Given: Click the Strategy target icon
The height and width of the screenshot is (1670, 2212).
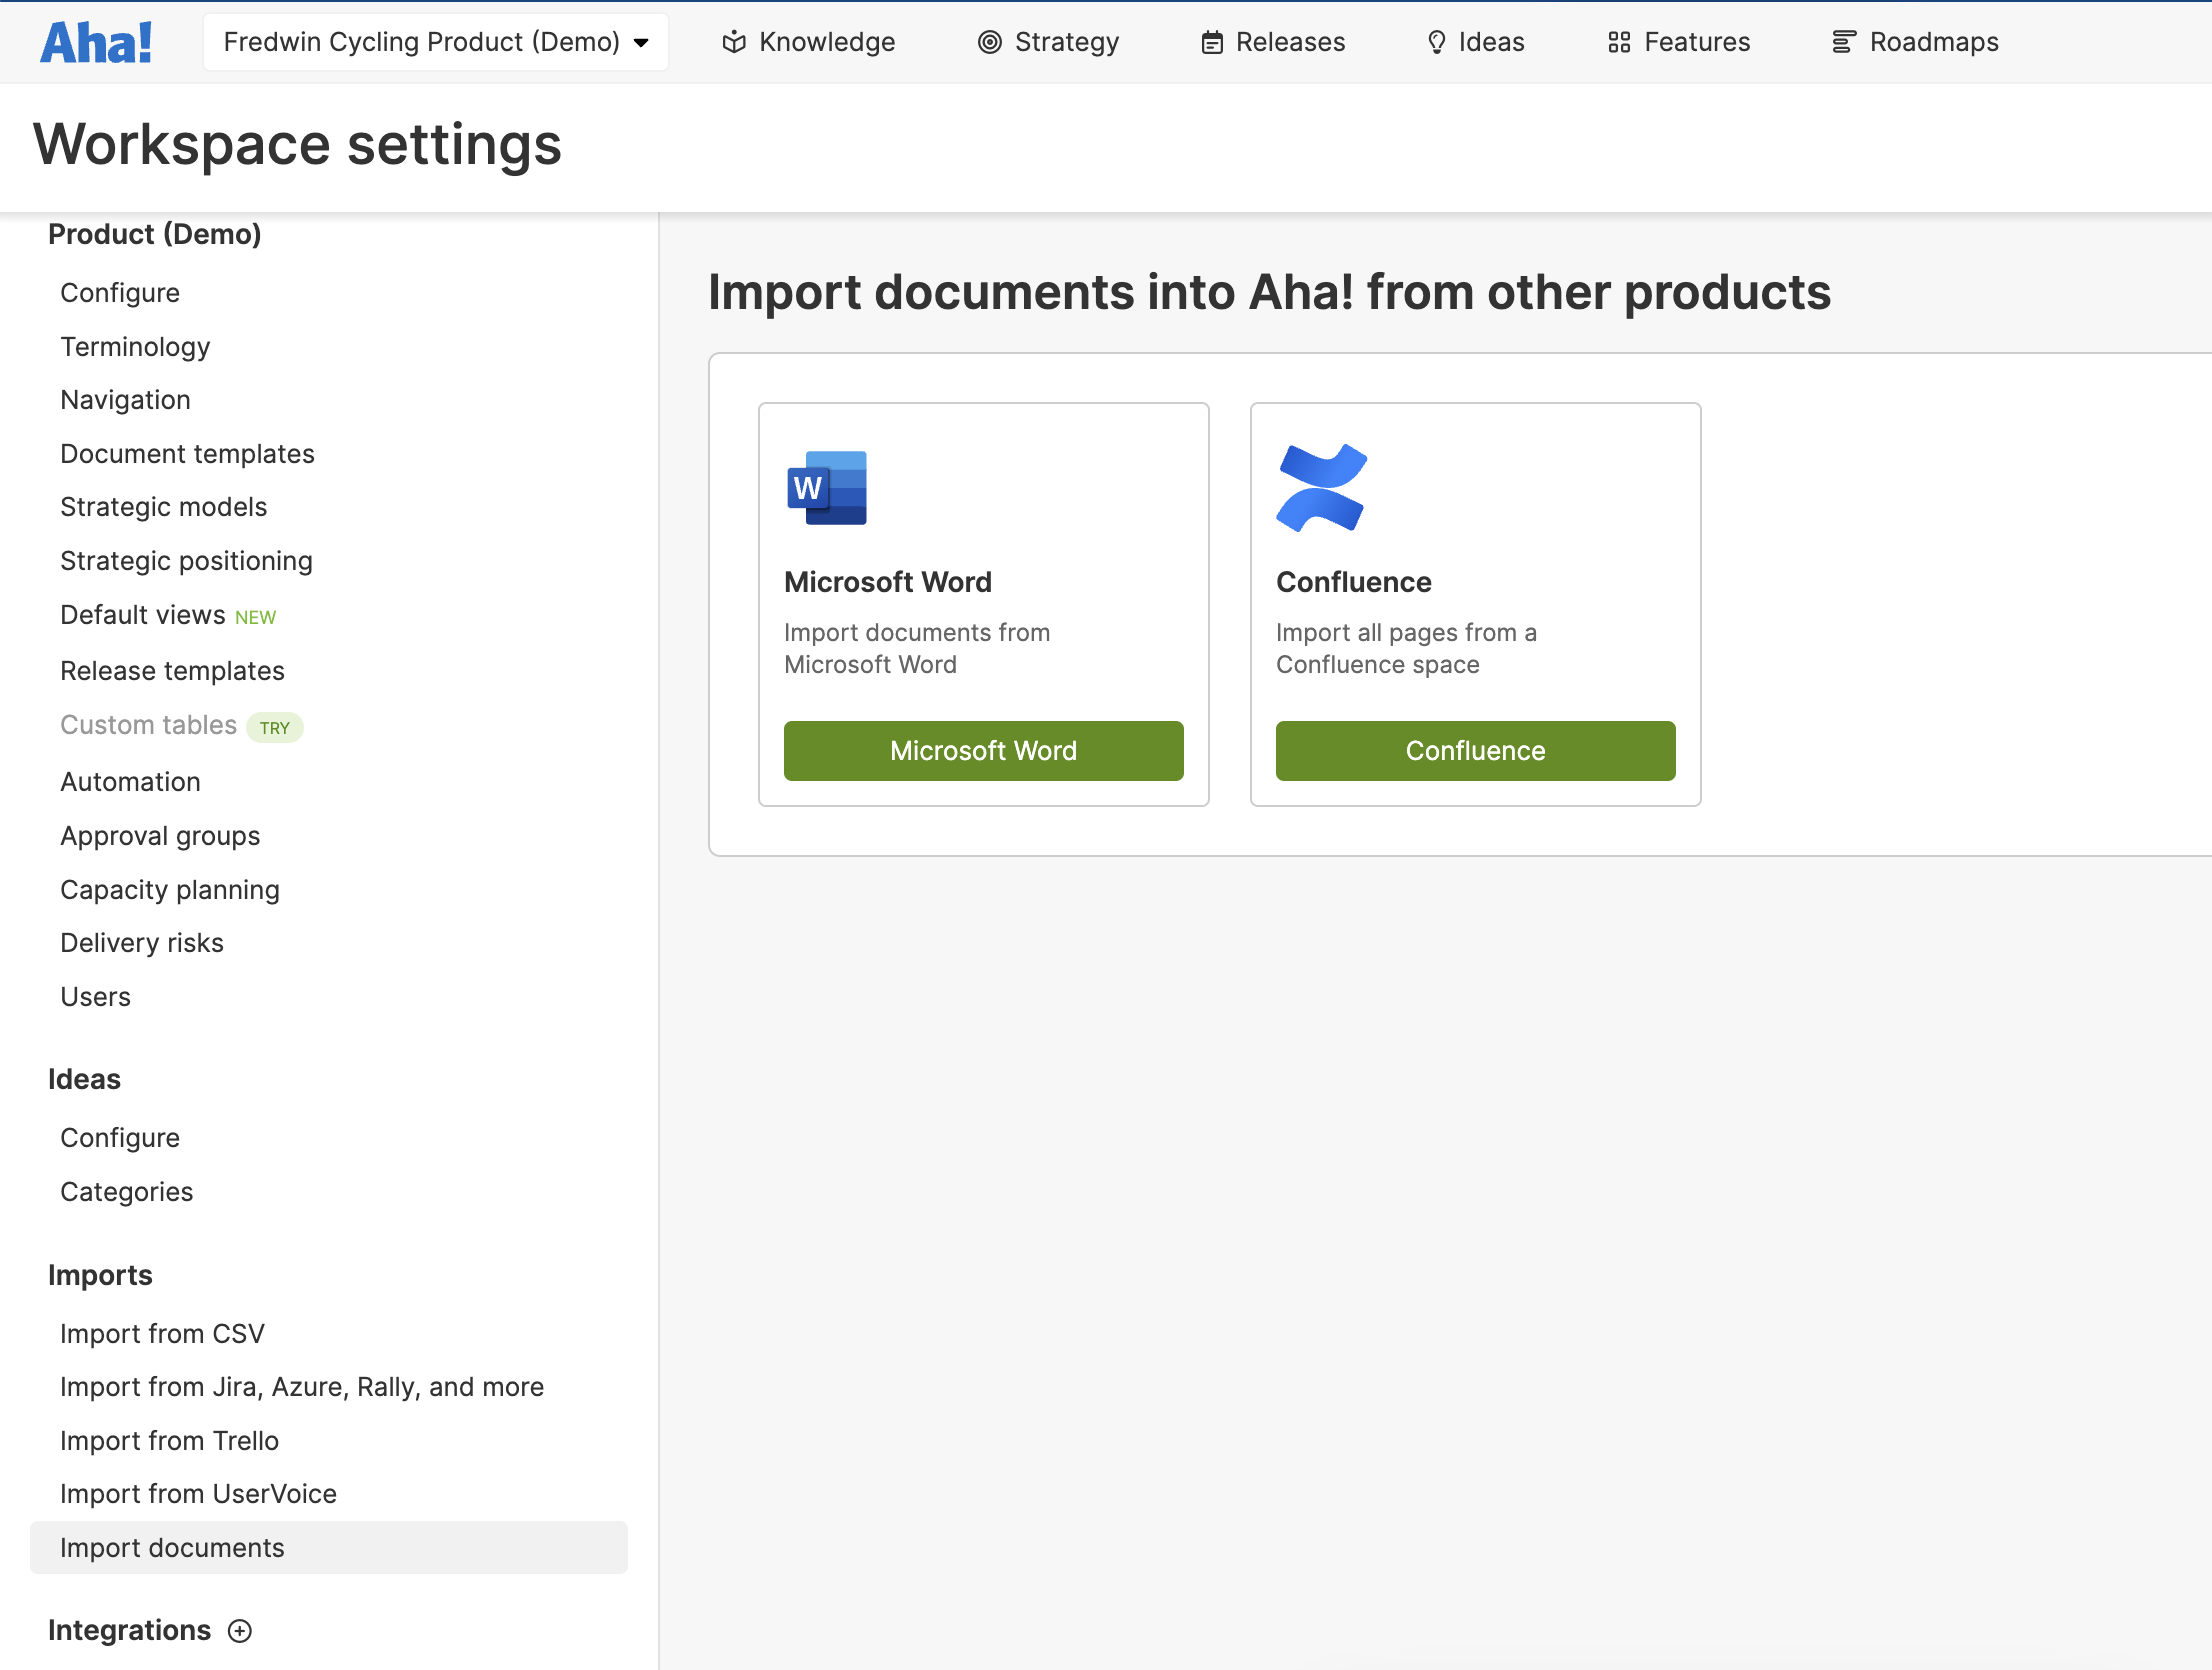Looking at the screenshot, I should click(x=990, y=42).
